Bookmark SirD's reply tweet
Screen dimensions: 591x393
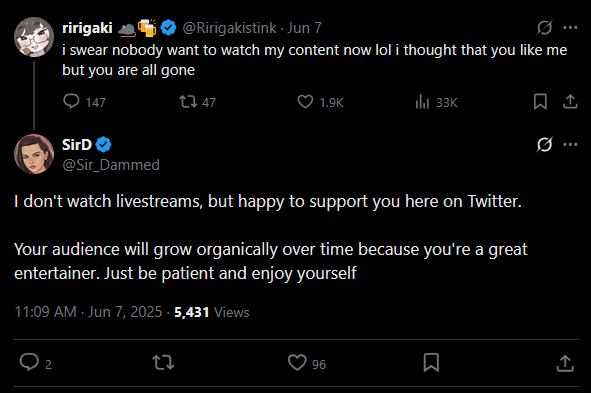click(x=431, y=362)
